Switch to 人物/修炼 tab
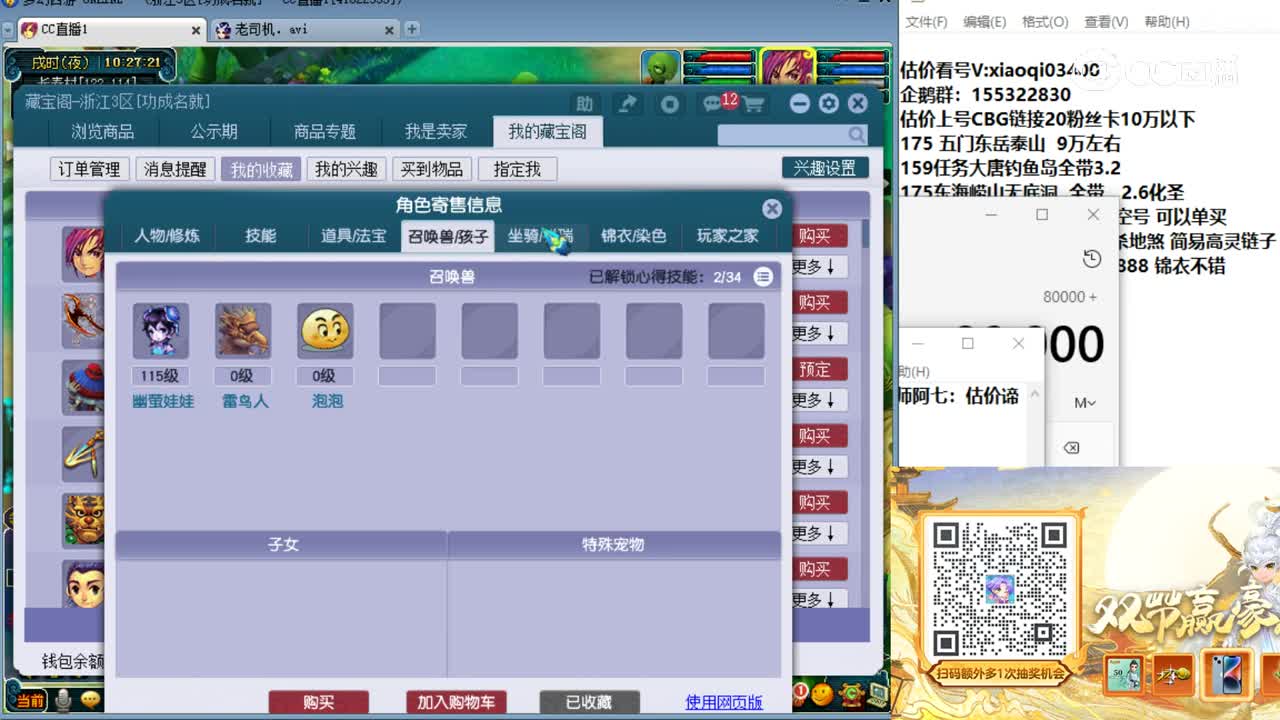The width and height of the screenshot is (1280, 720). point(167,236)
